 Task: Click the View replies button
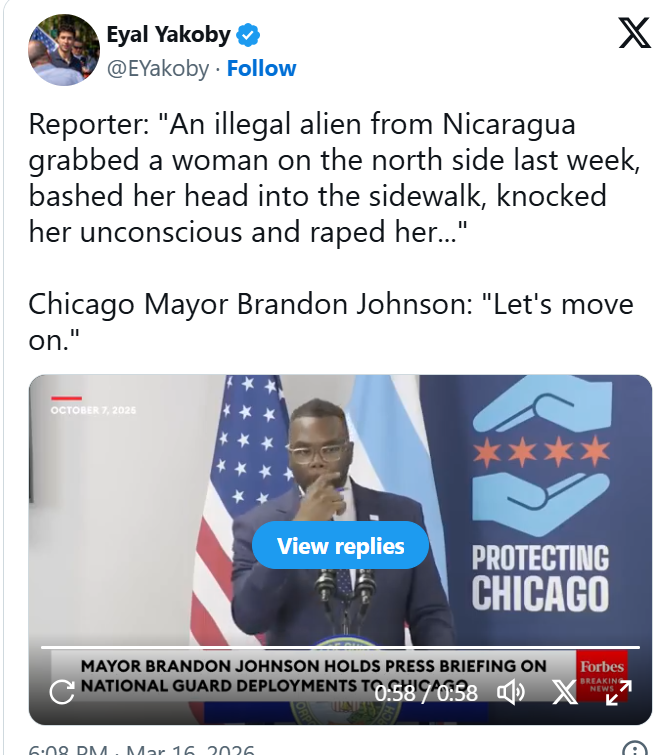pyautogui.click(x=340, y=546)
